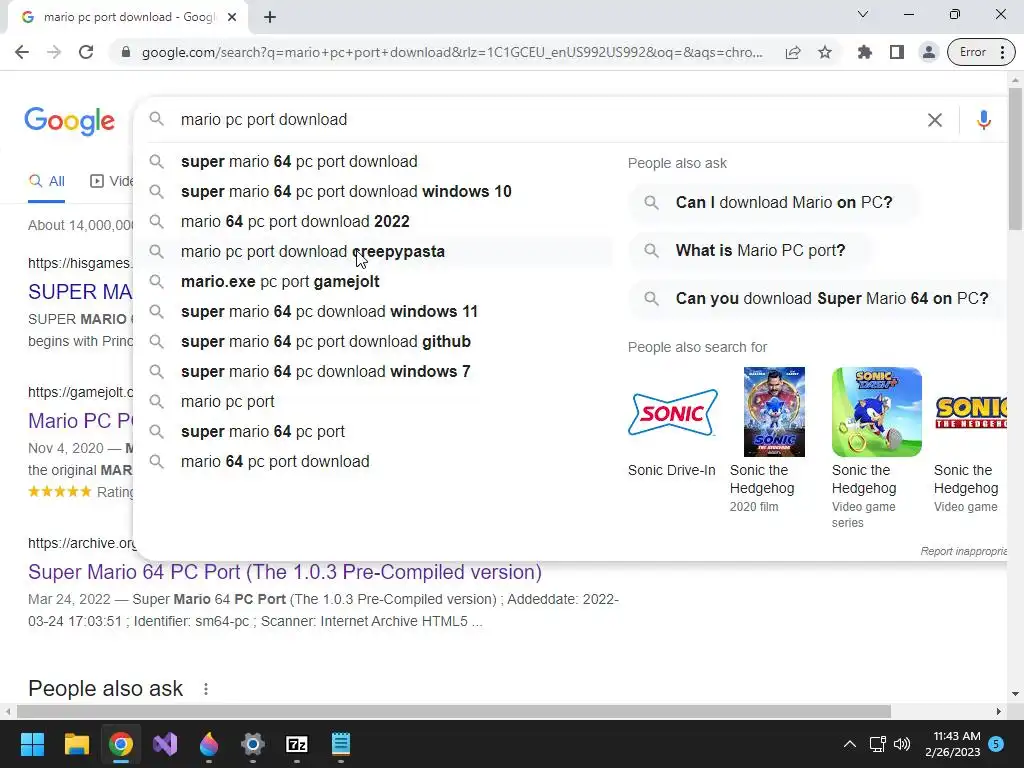Open the Windows Start menu
Image resolution: width=1024 pixels, height=768 pixels.
click(x=32, y=744)
